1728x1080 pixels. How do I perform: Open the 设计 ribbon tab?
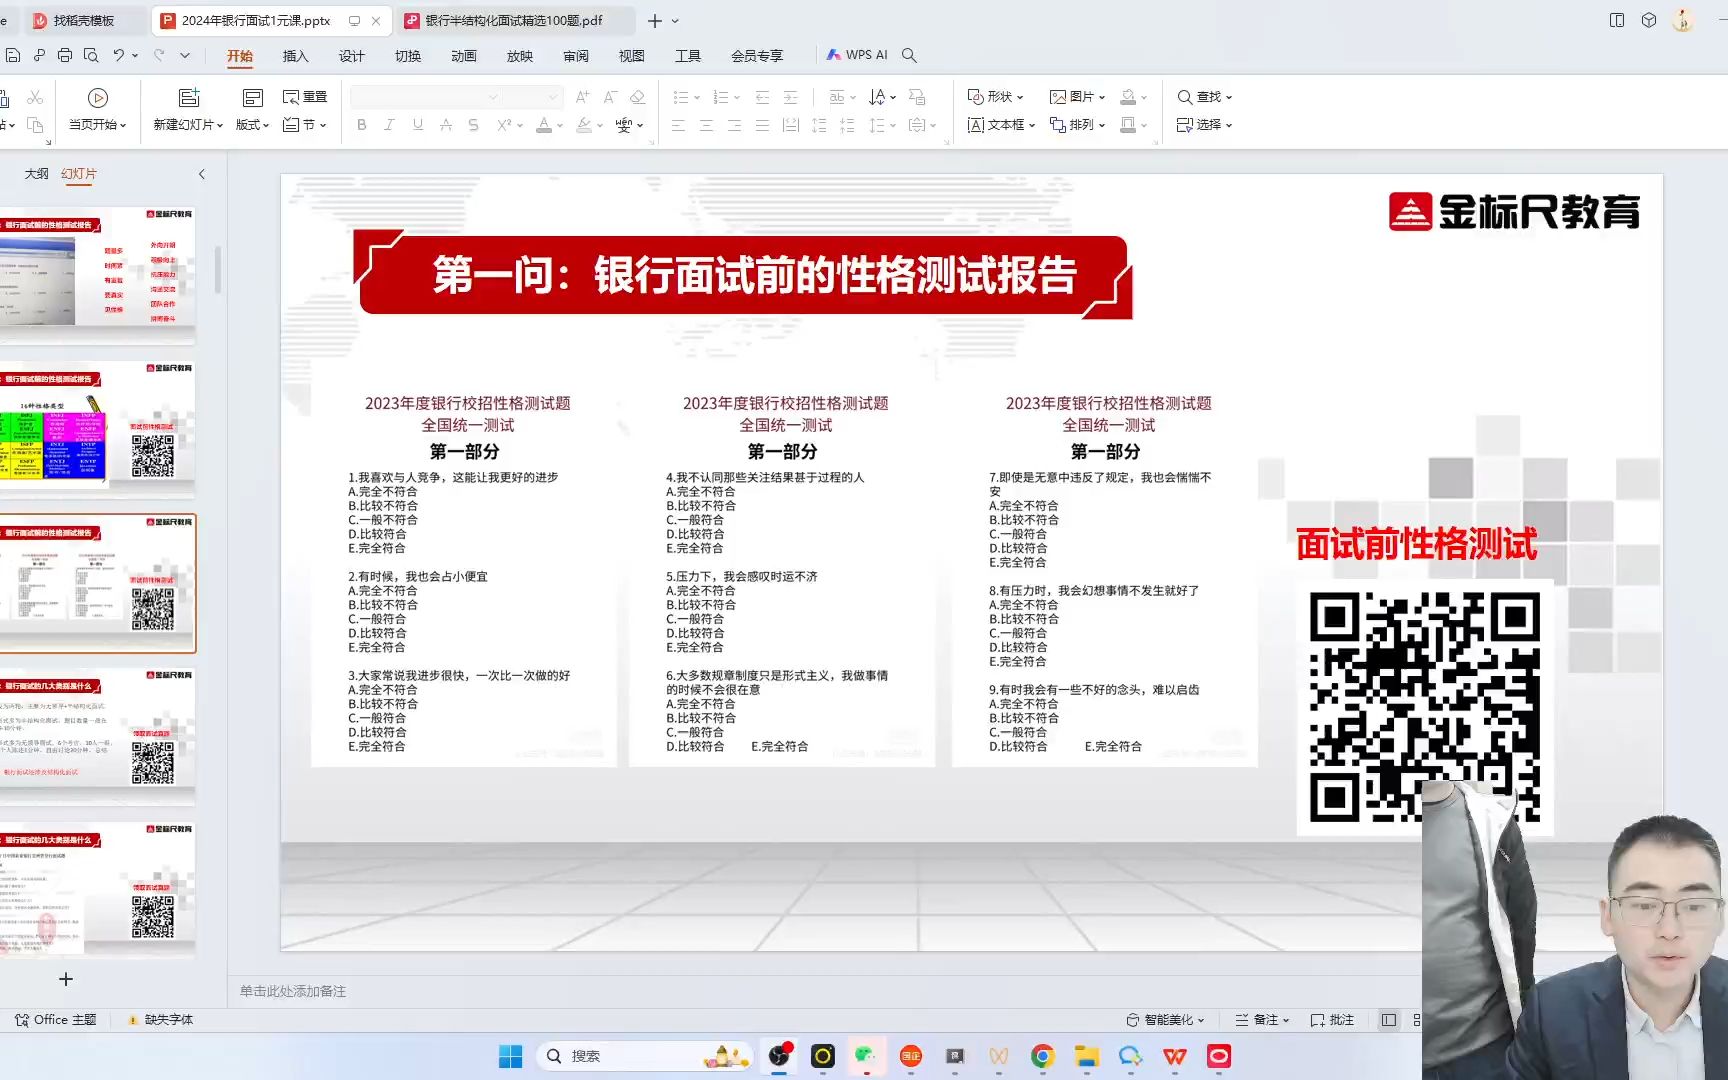351,56
